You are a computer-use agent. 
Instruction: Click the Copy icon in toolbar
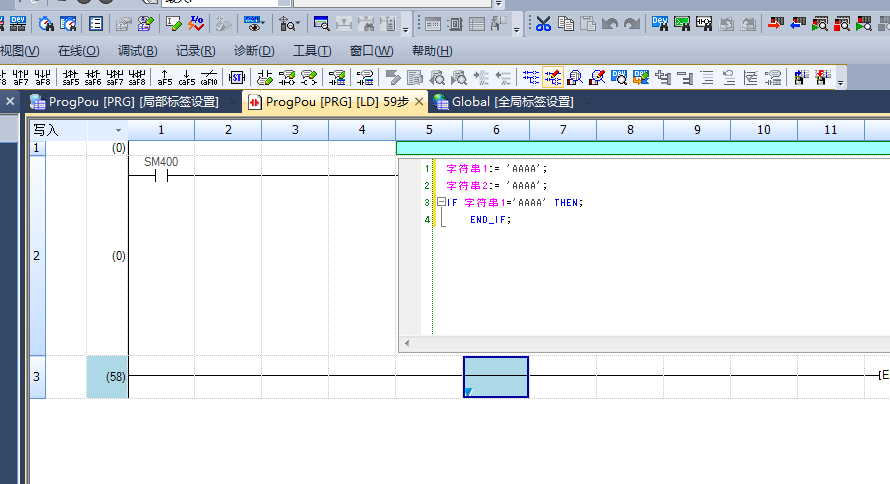pyautogui.click(x=566, y=23)
